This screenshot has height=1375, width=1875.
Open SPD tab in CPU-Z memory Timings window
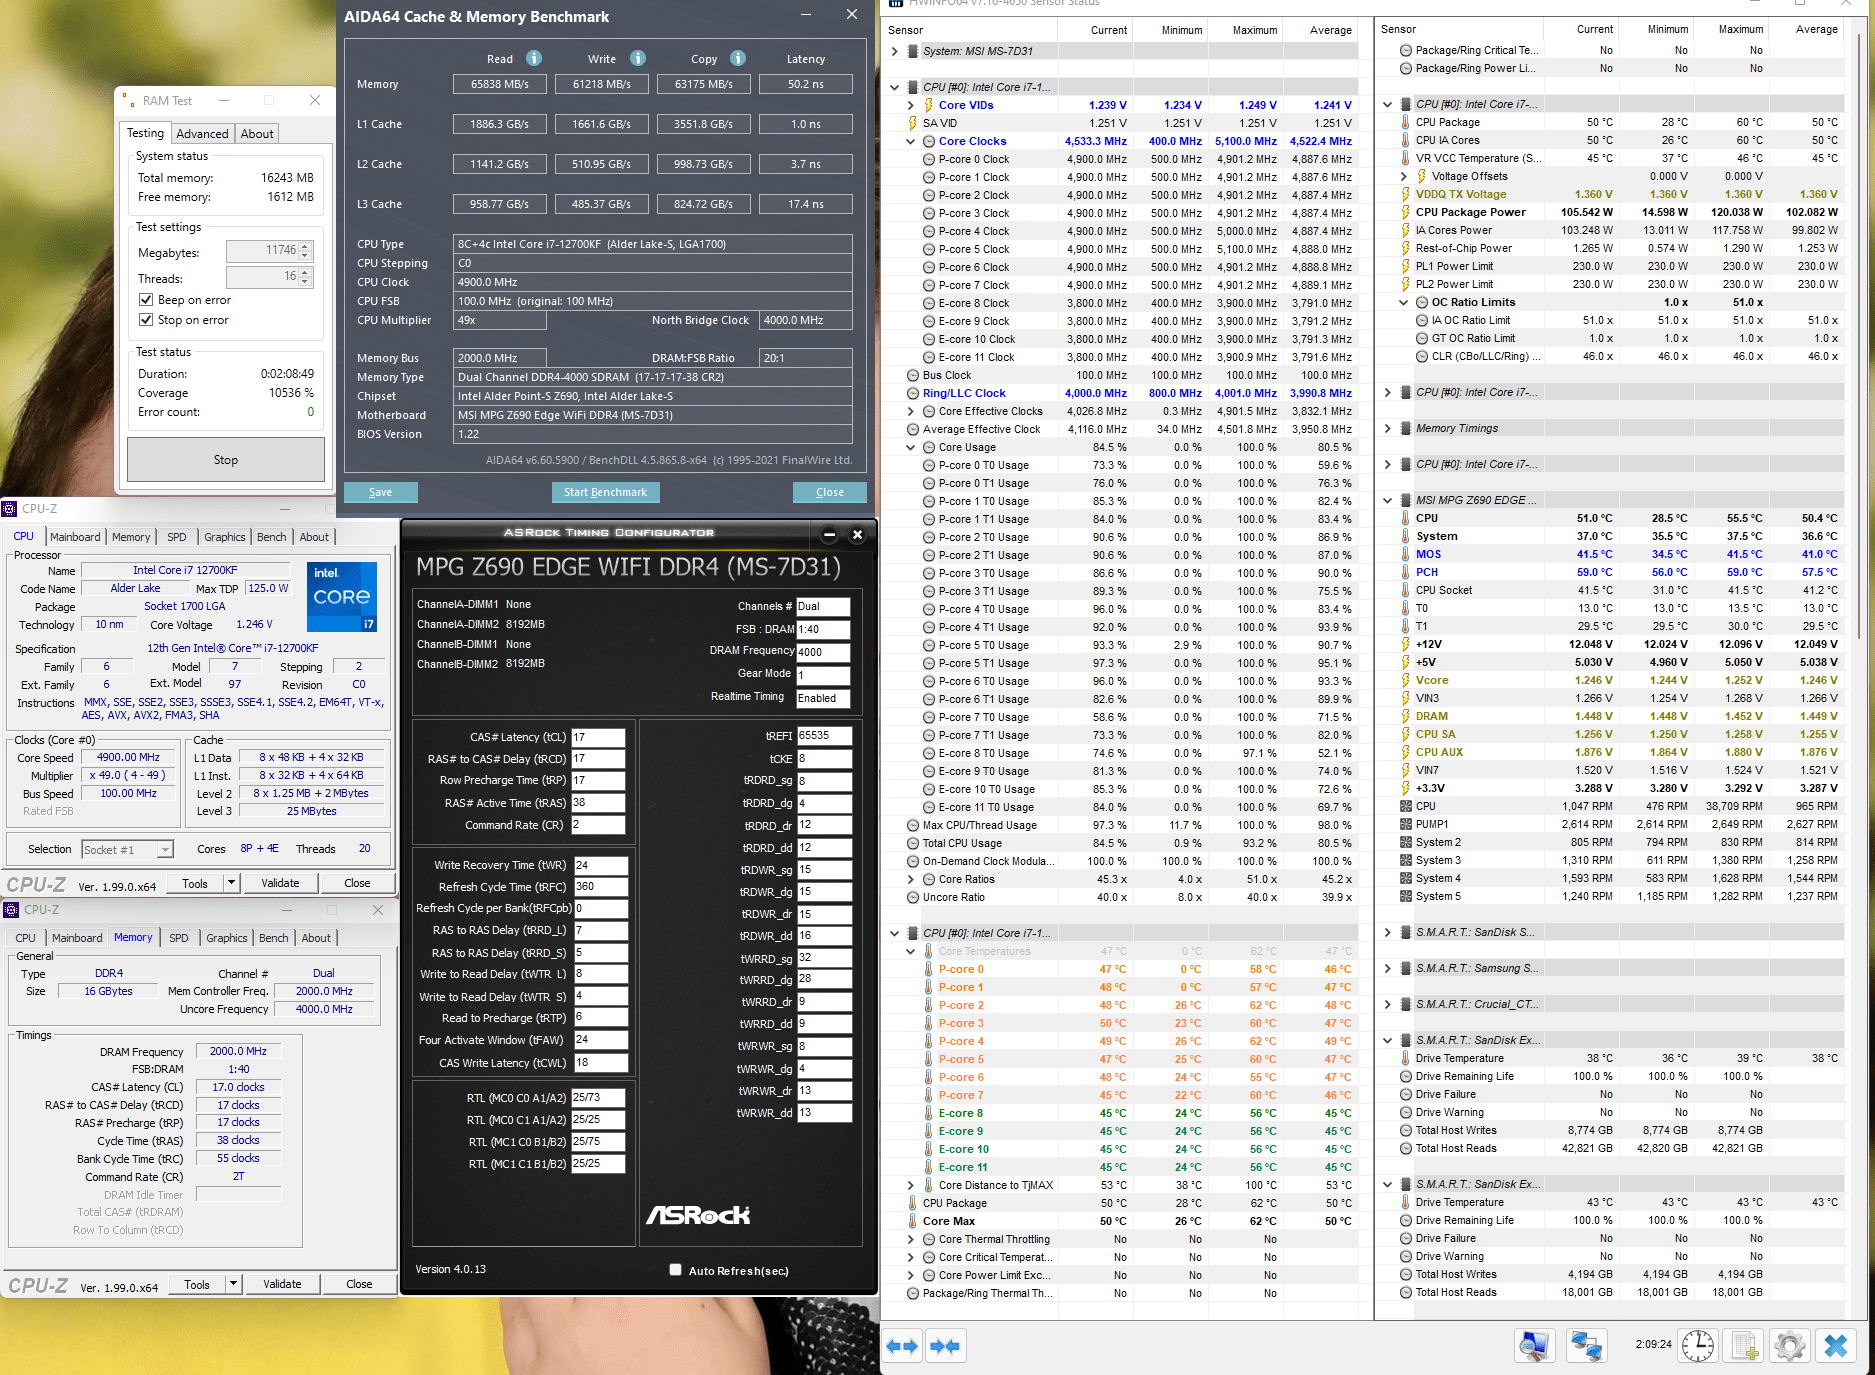tap(179, 938)
